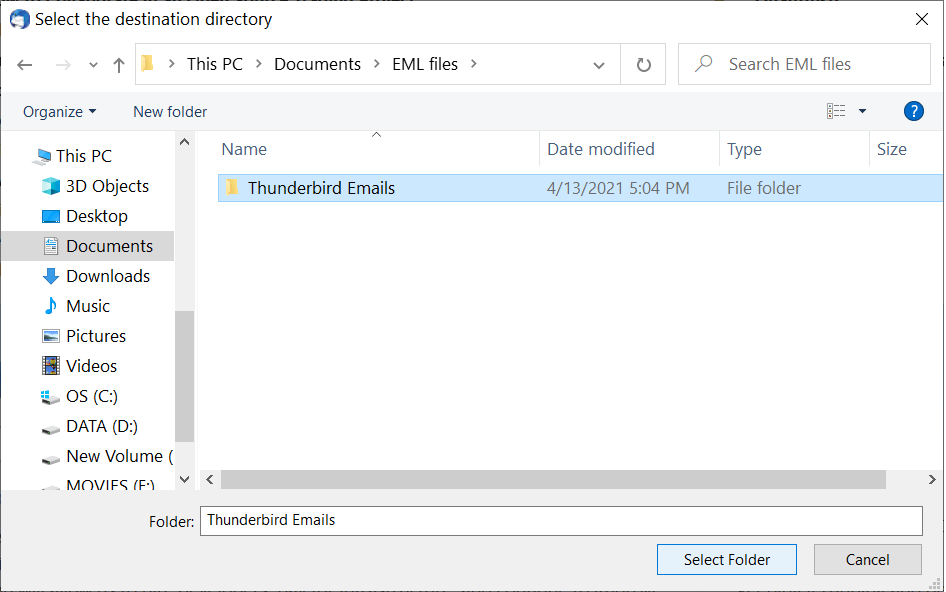Select Desktop in the navigation tree
The image size is (946, 592).
click(x=97, y=216)
